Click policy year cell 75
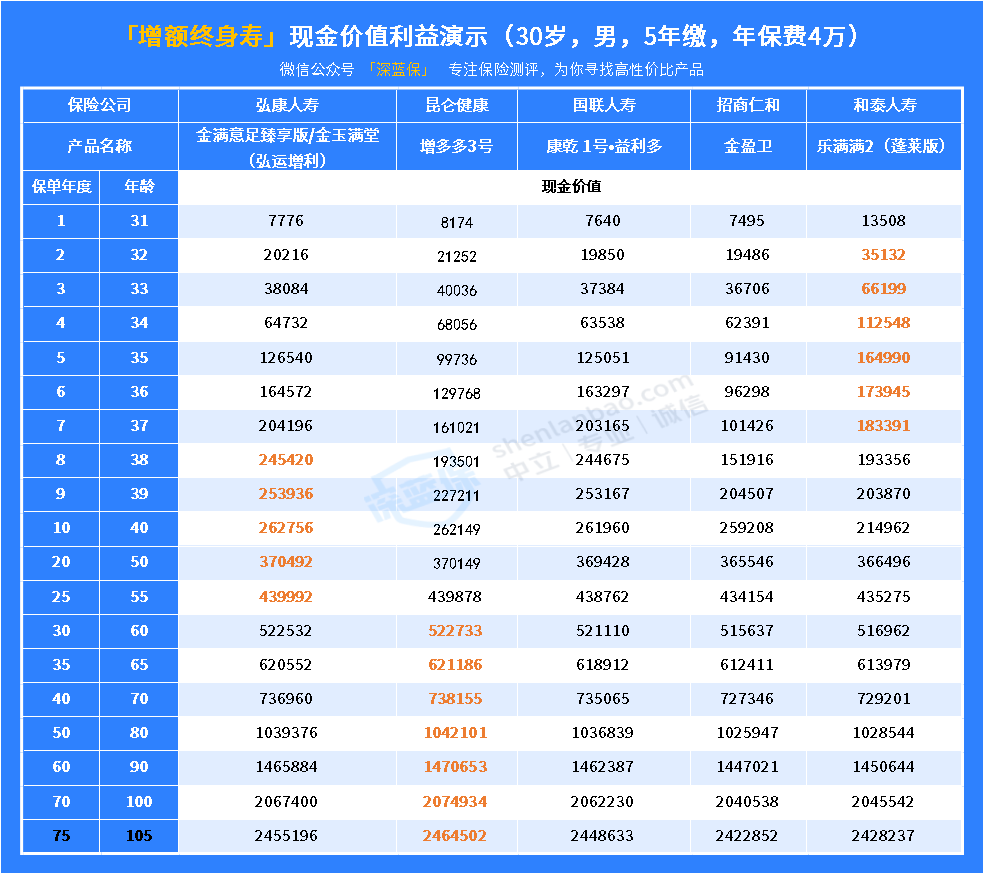Viewport: 985px width, 873px height. click(x=61, y=835)
